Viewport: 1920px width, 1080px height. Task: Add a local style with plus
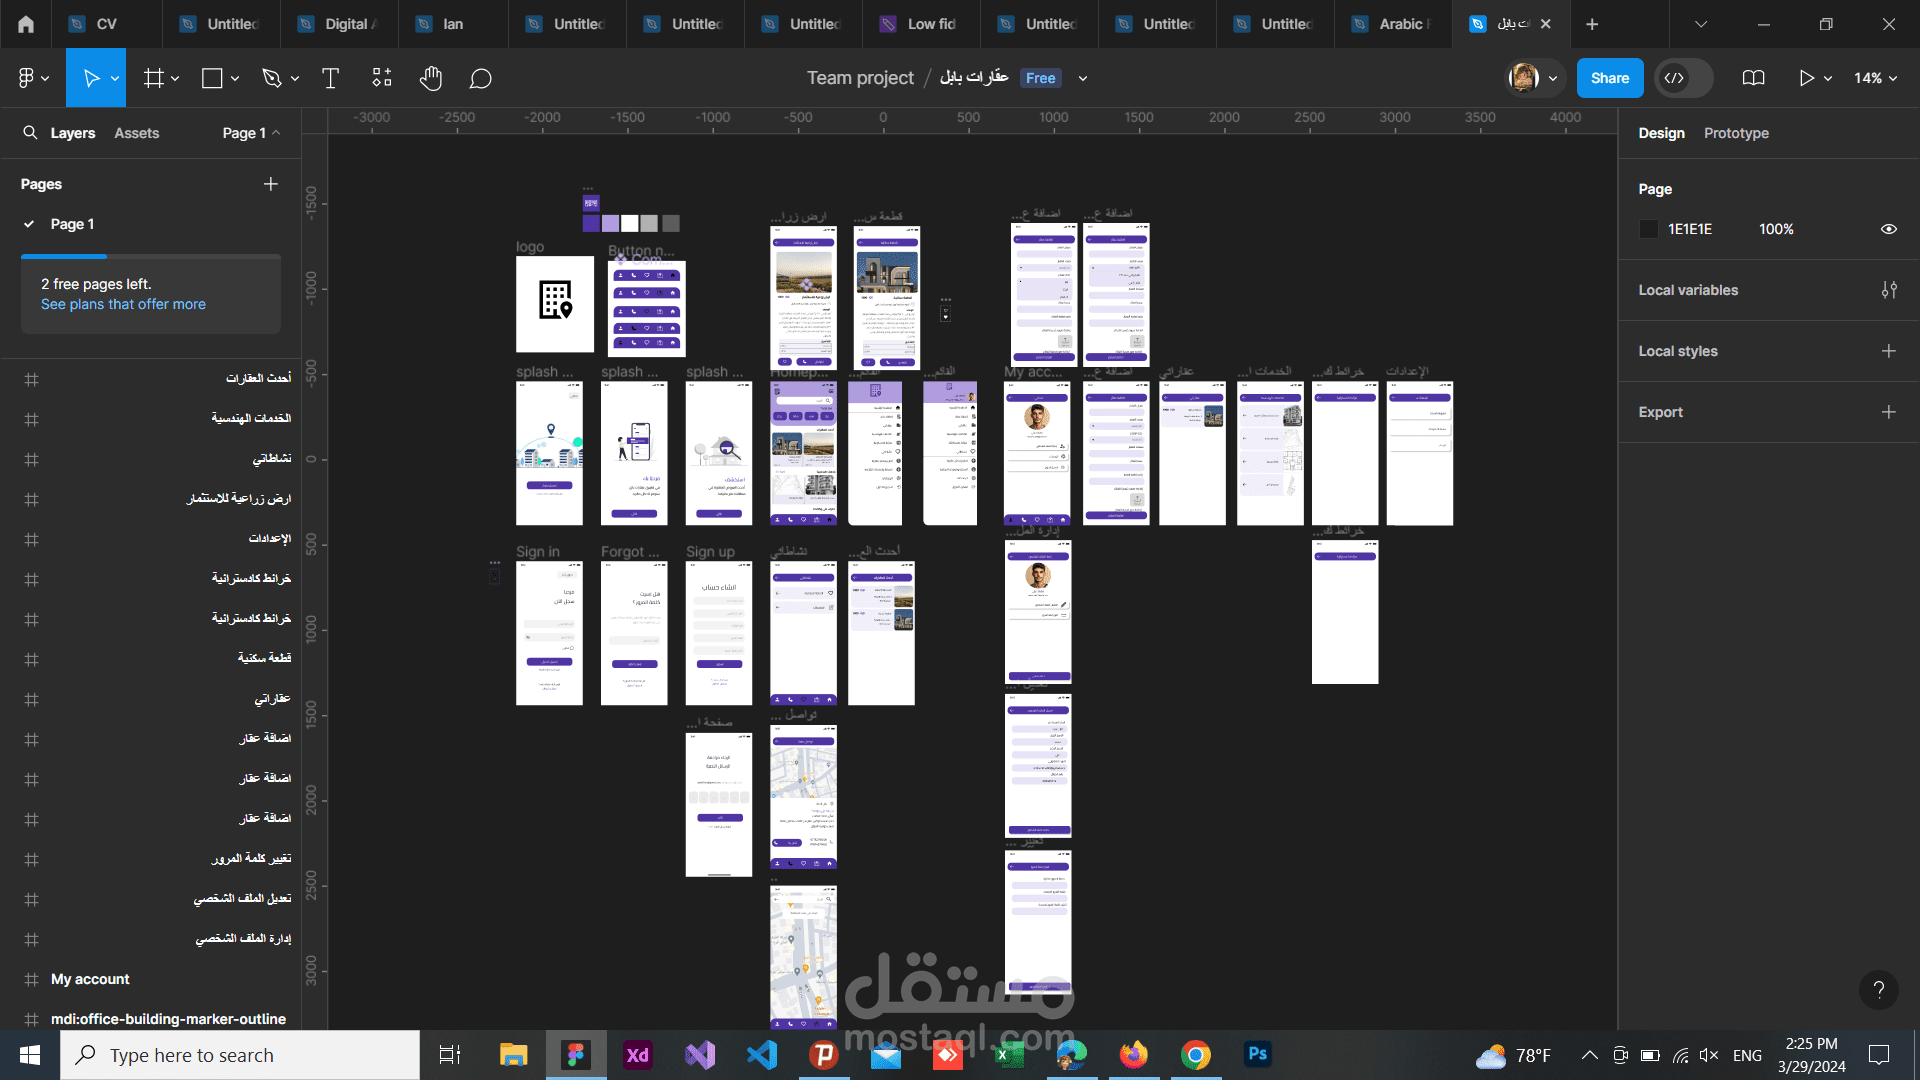(1889, 351)
